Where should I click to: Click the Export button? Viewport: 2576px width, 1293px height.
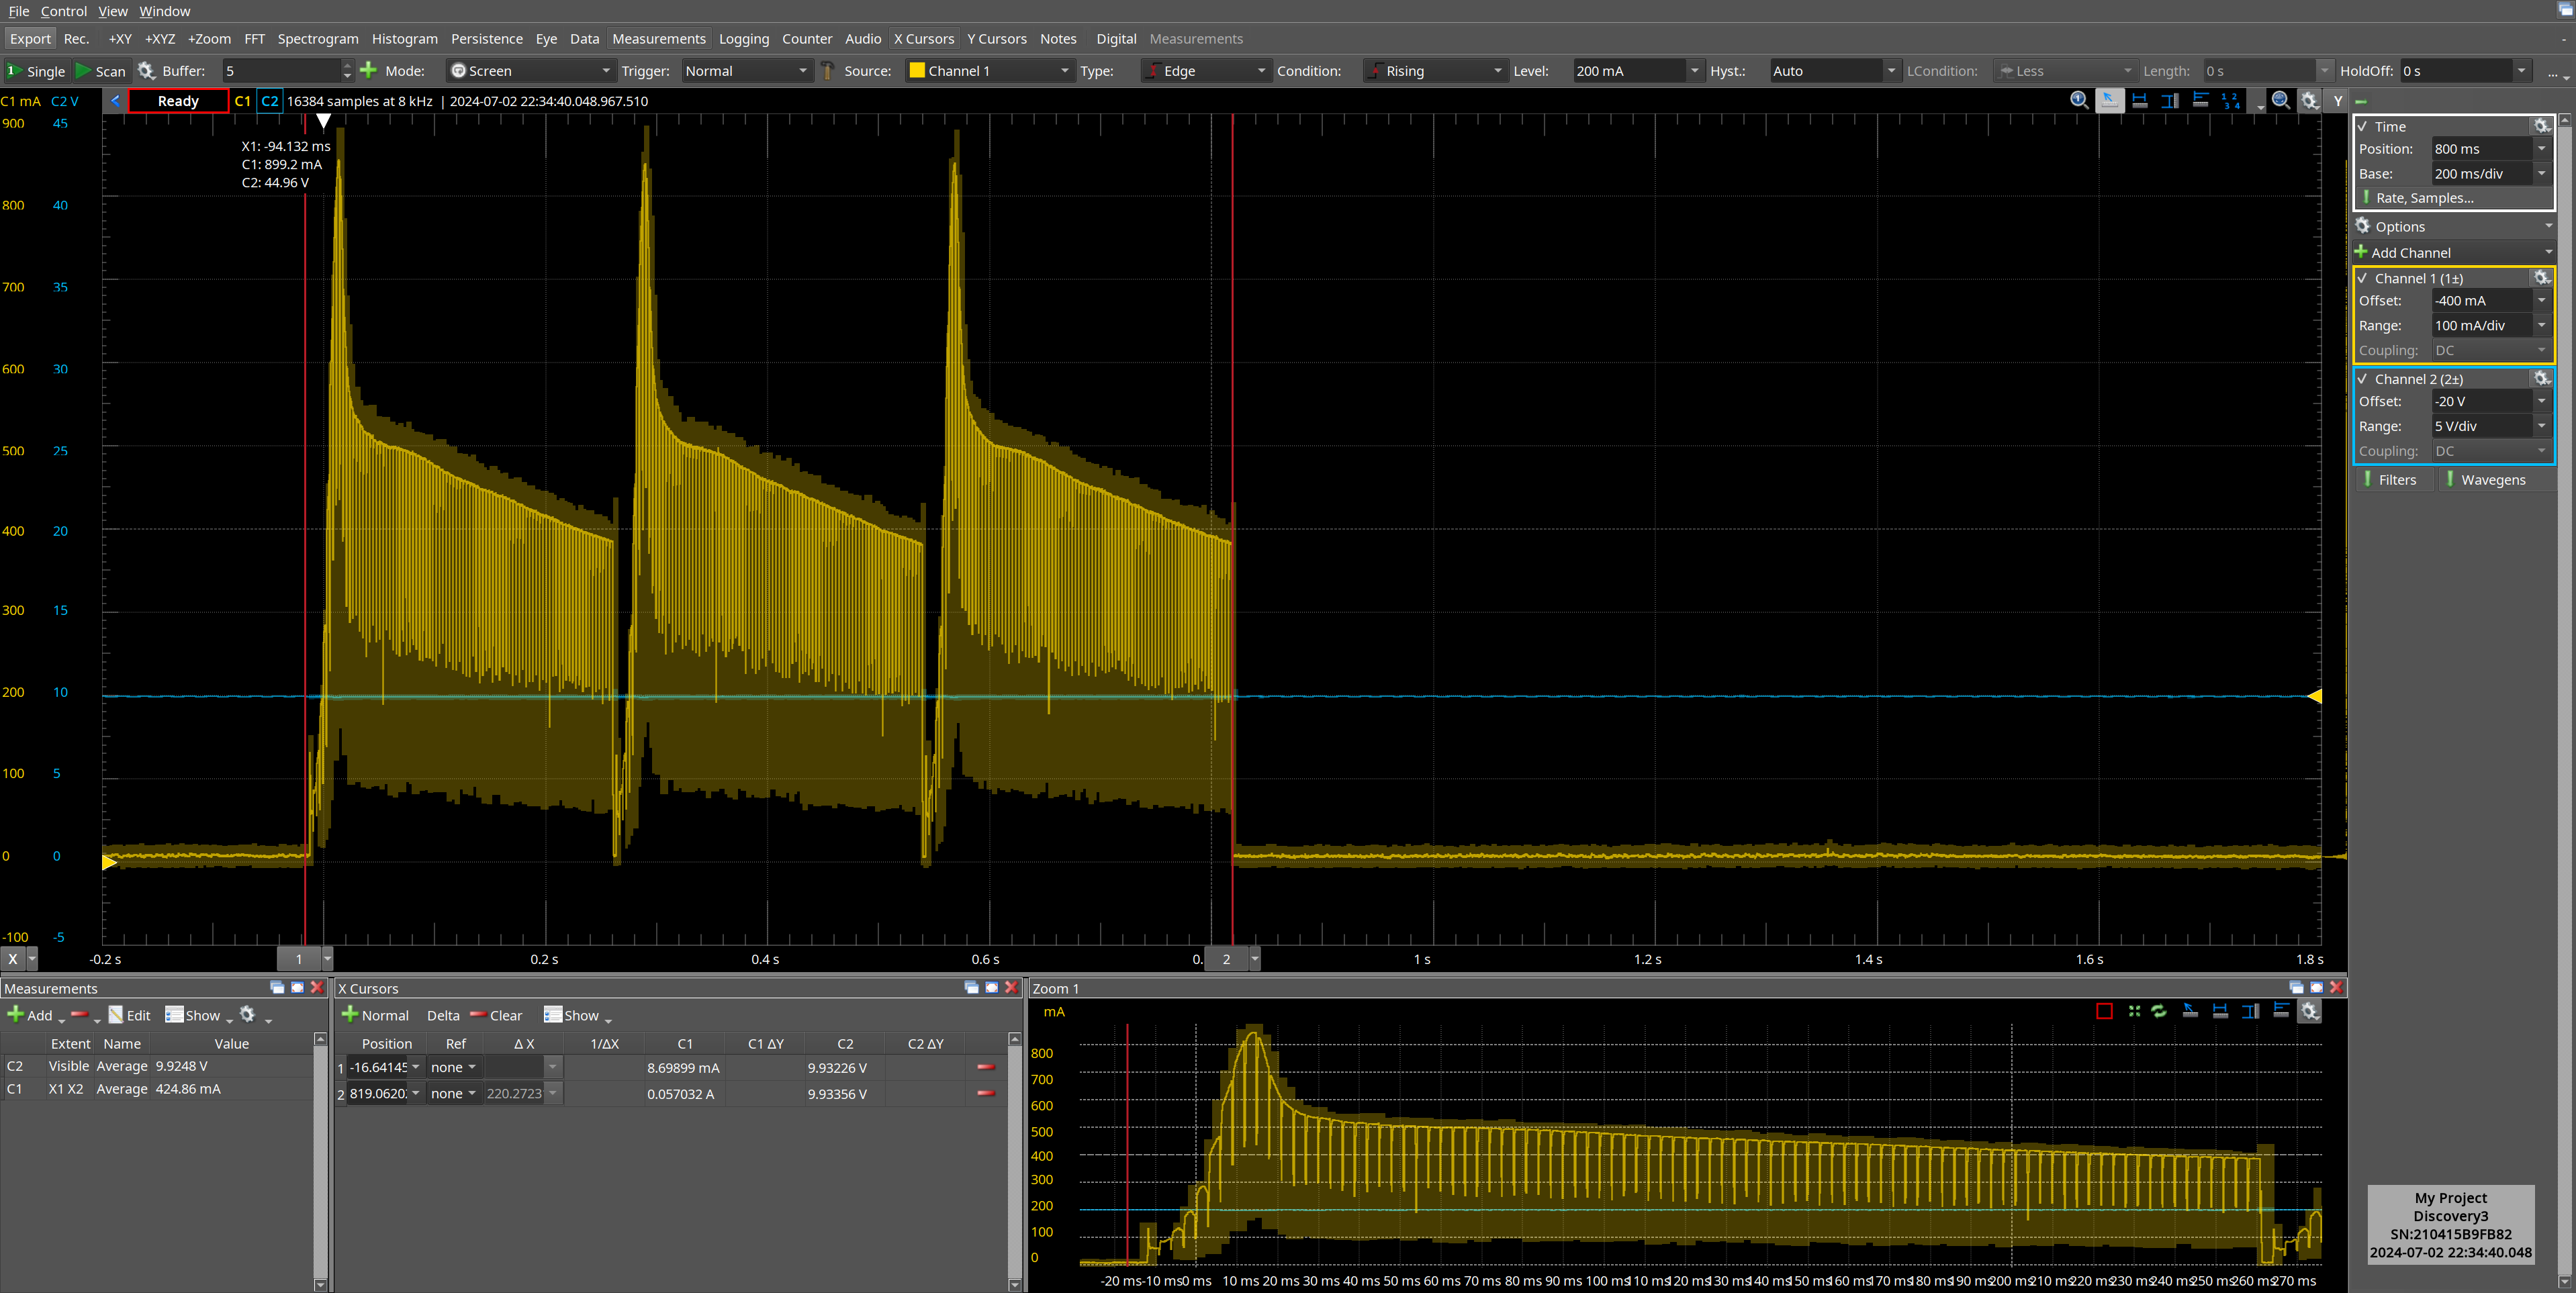[x=30, y=39]
